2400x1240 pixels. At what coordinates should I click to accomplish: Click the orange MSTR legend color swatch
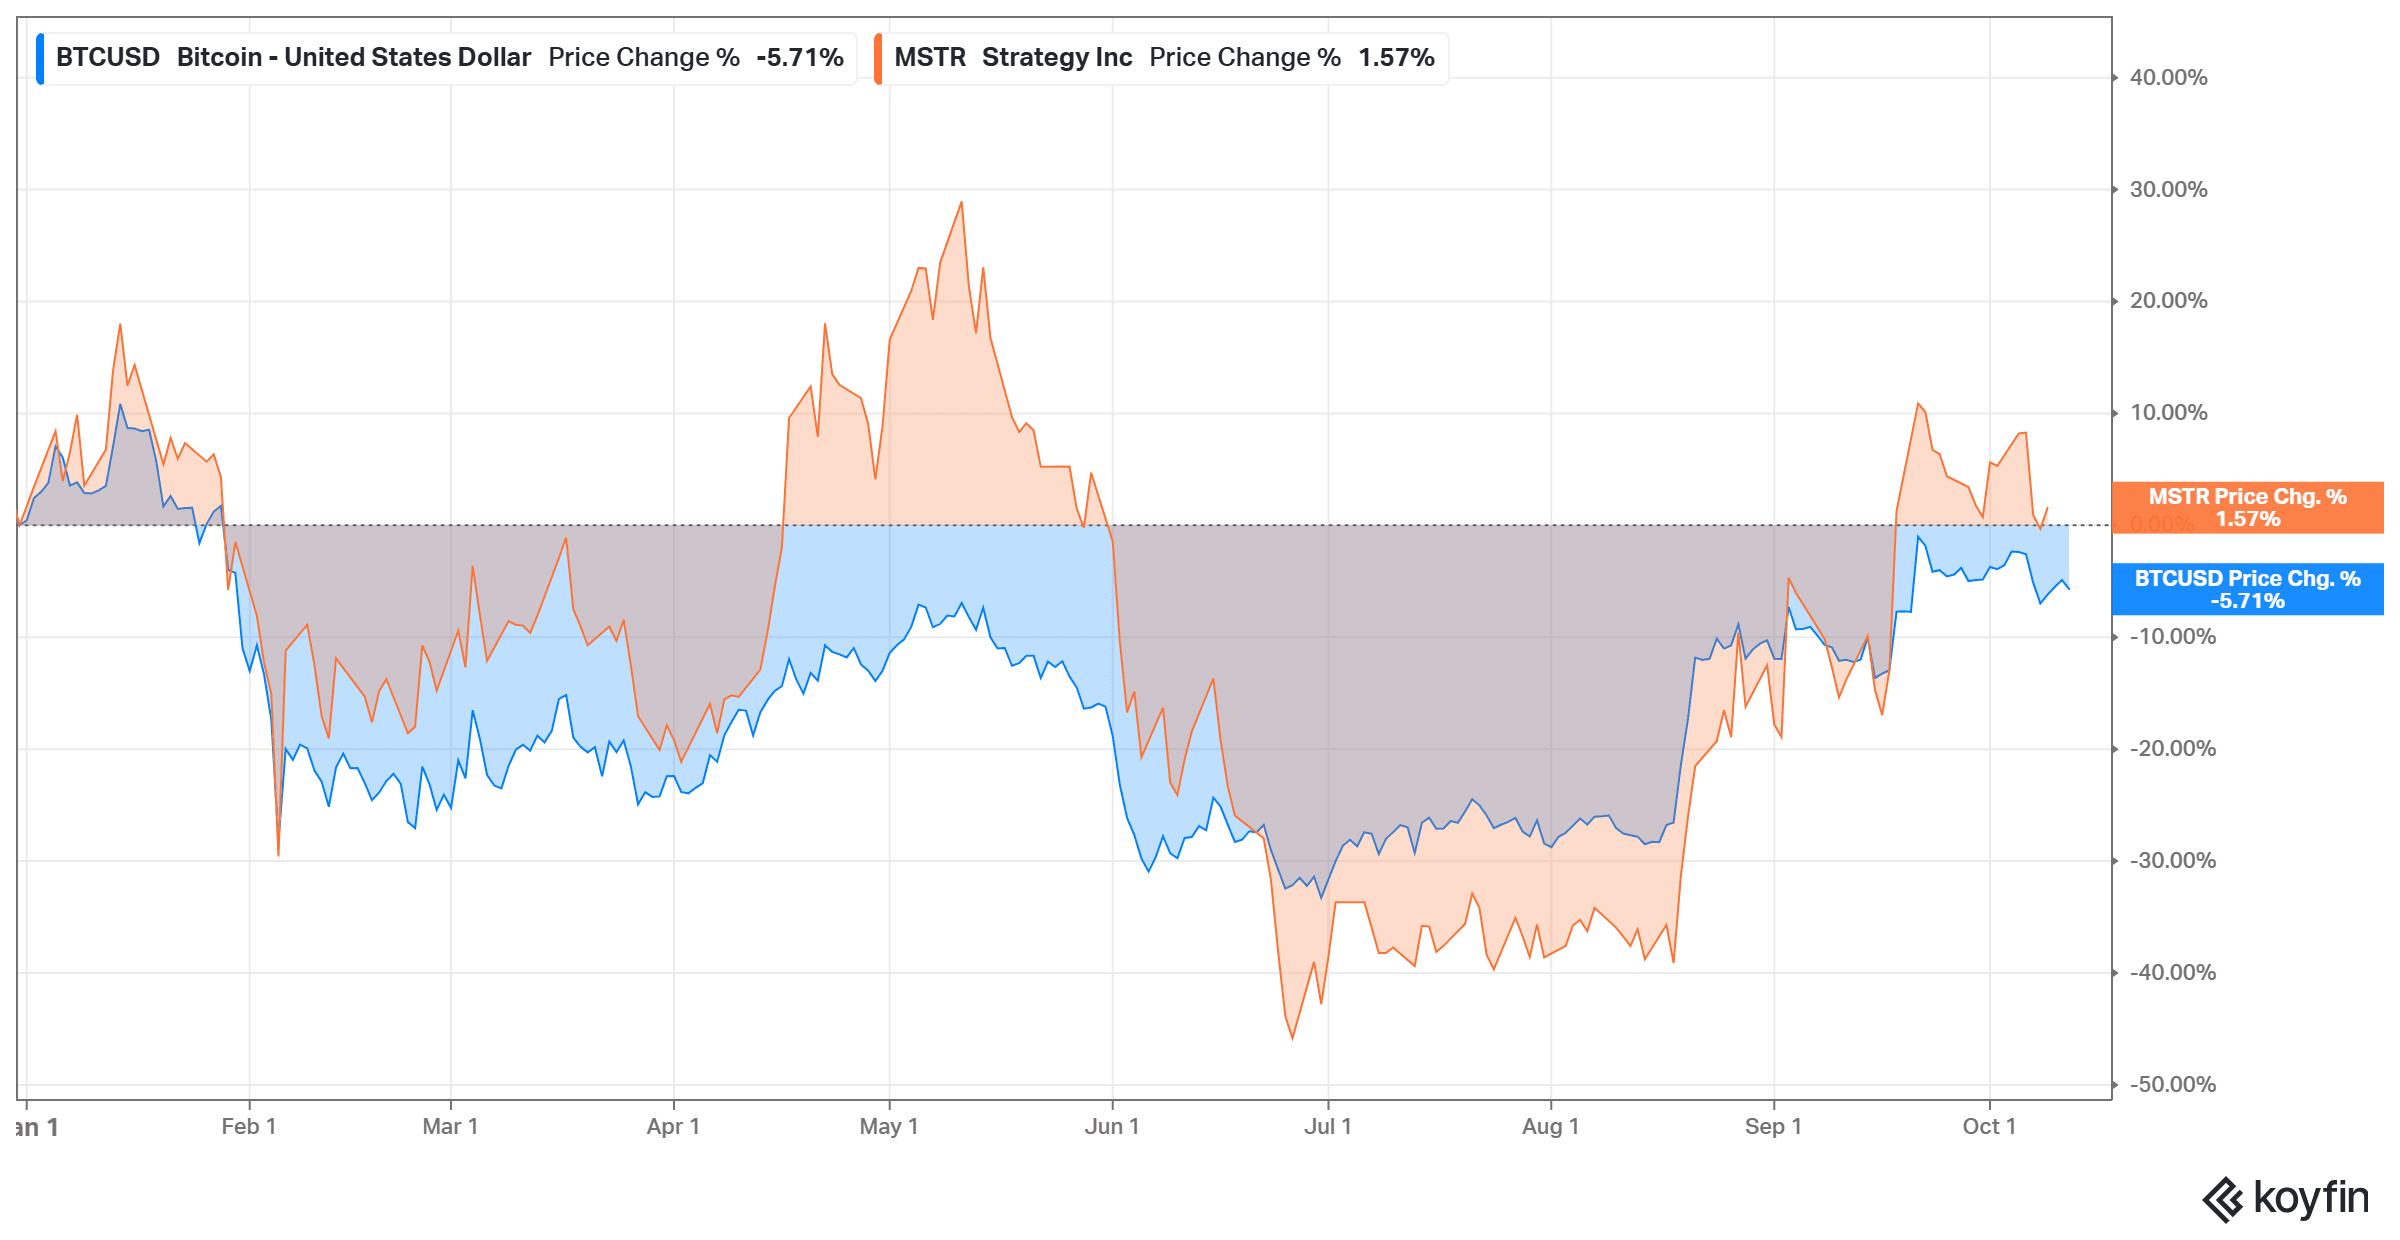[878, 58]
